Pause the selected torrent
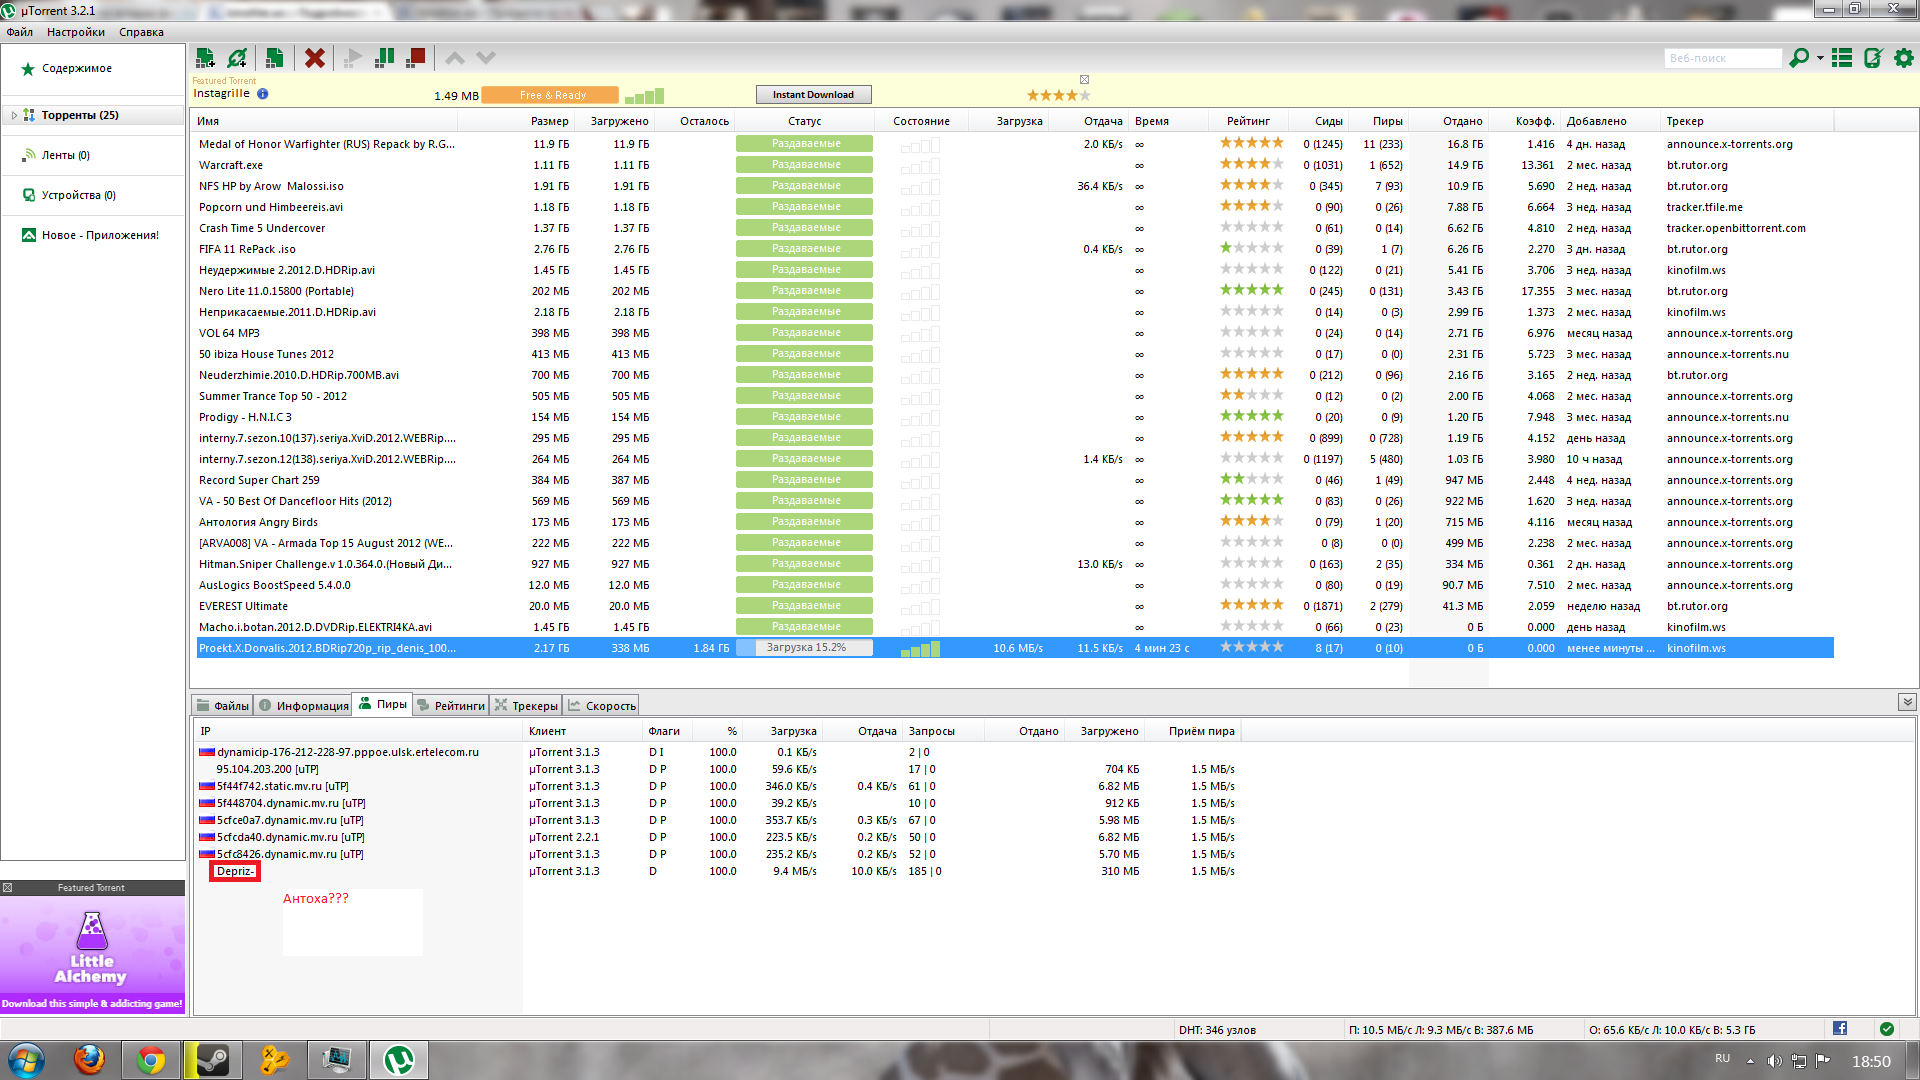 point(384,58)
